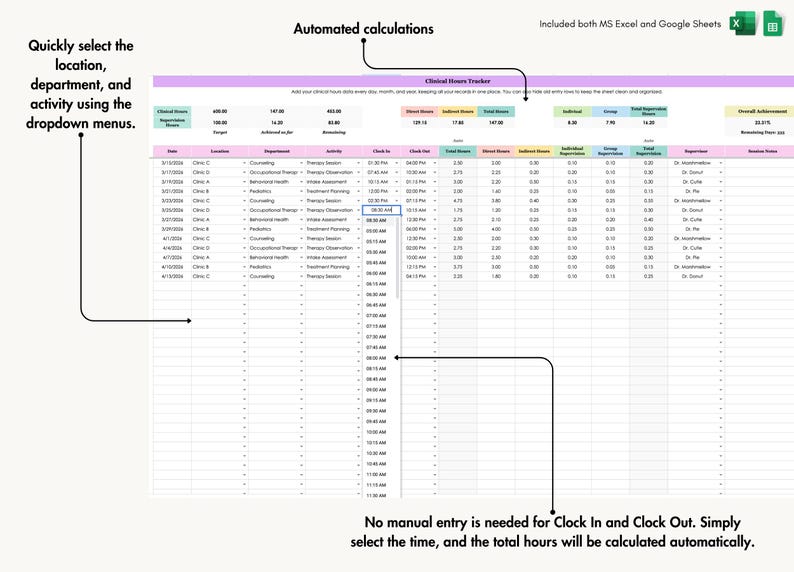Click Total Hours 4.75 cell
The height and width of the screenshot is (572, 794).
(x=458, y=200)
